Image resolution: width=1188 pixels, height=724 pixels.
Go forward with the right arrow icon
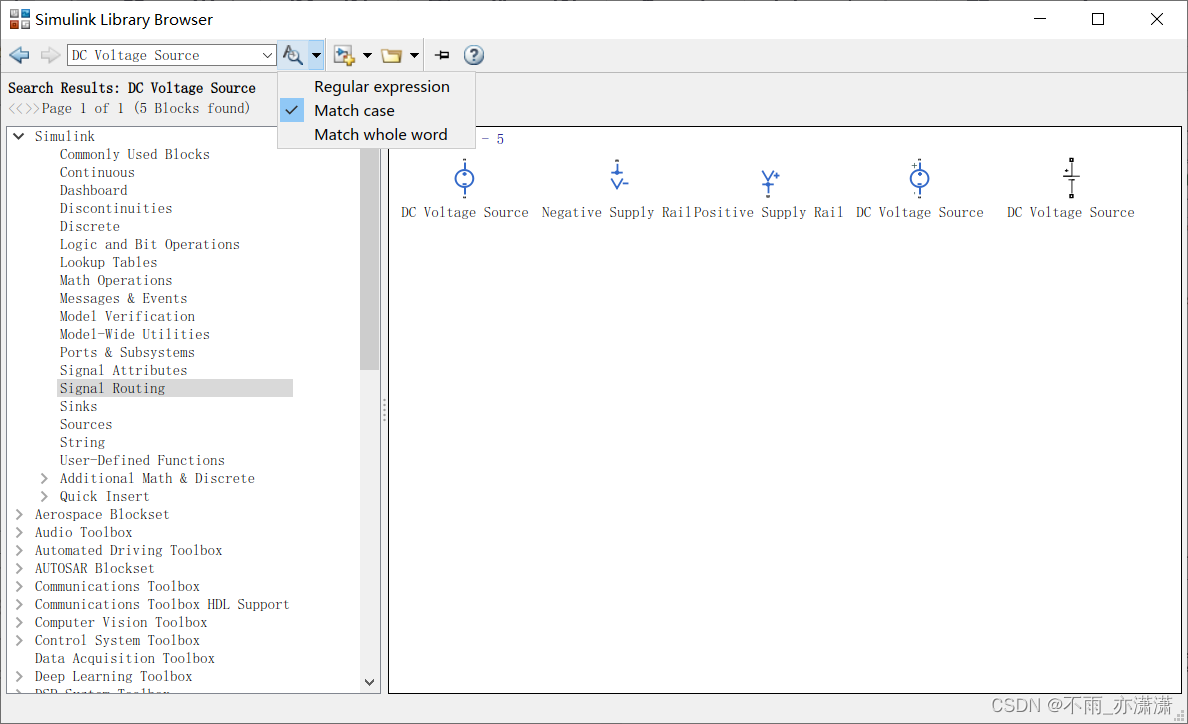tap(50, 55)
